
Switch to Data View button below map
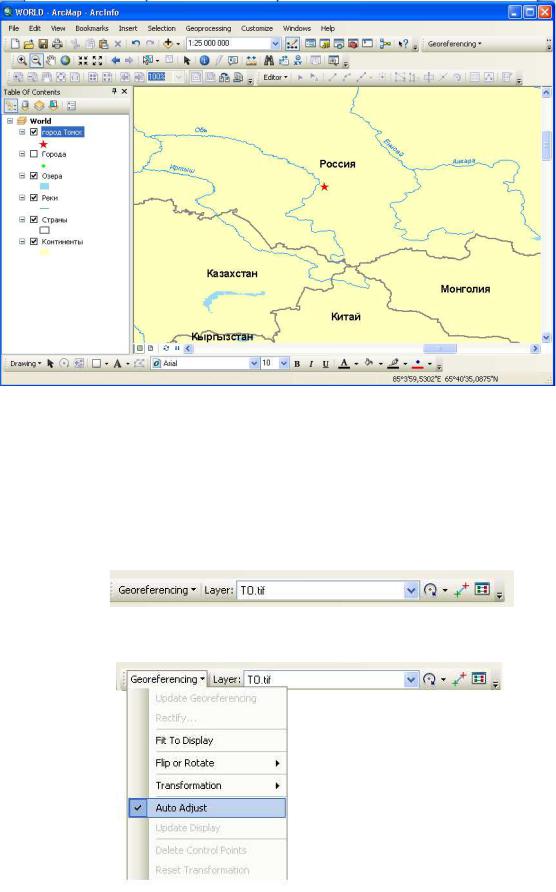click(140, 348)
